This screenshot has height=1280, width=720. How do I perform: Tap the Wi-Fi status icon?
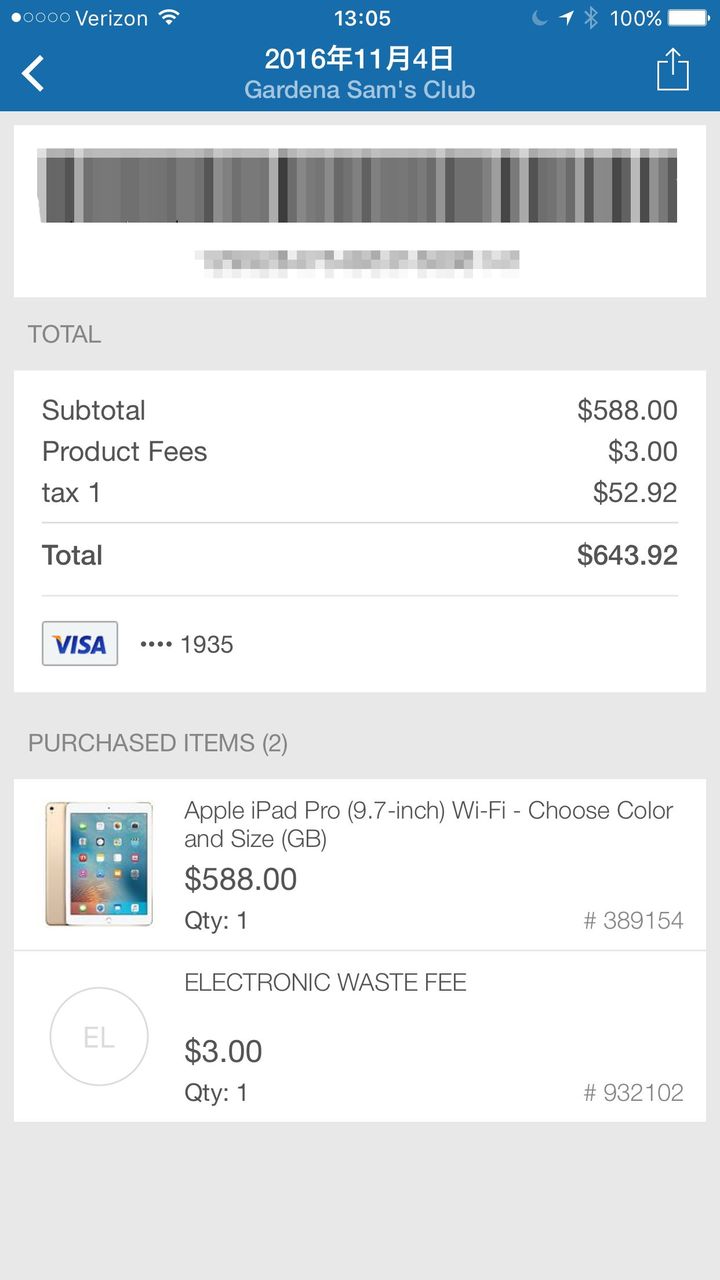pos(169,18)
